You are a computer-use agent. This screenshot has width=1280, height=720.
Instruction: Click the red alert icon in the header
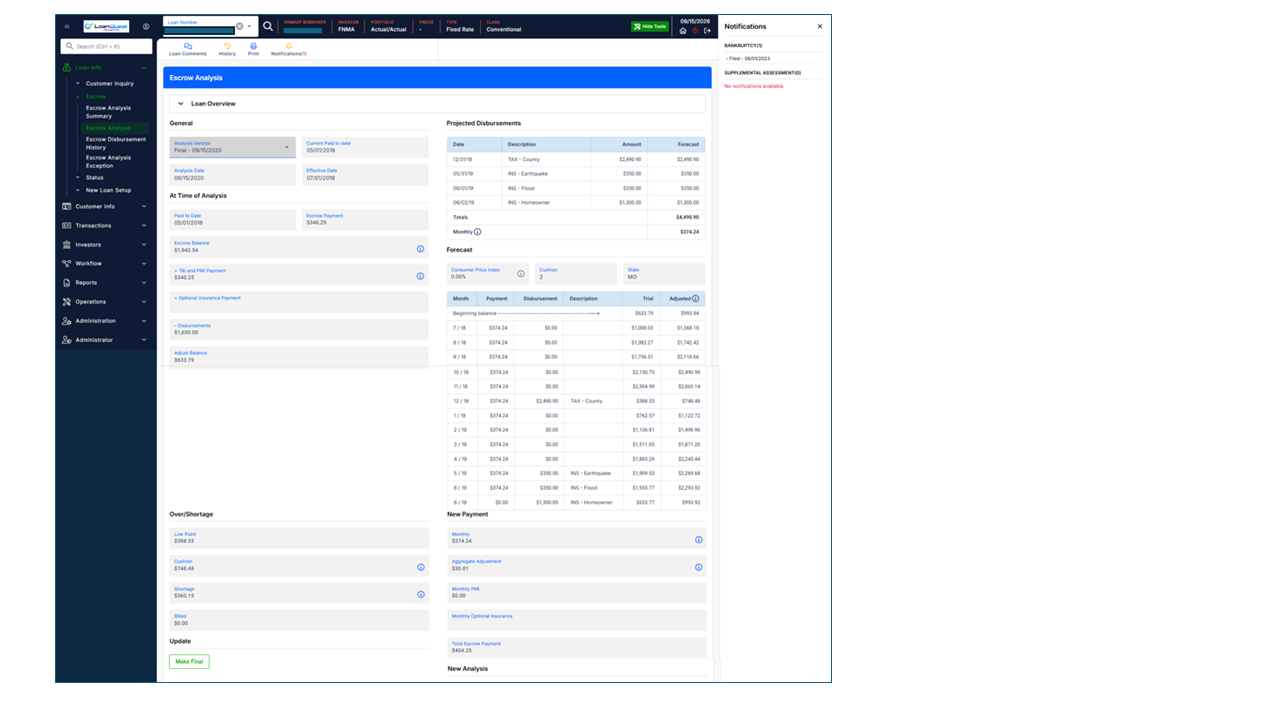pyautogui.click(x=695, y=31)
